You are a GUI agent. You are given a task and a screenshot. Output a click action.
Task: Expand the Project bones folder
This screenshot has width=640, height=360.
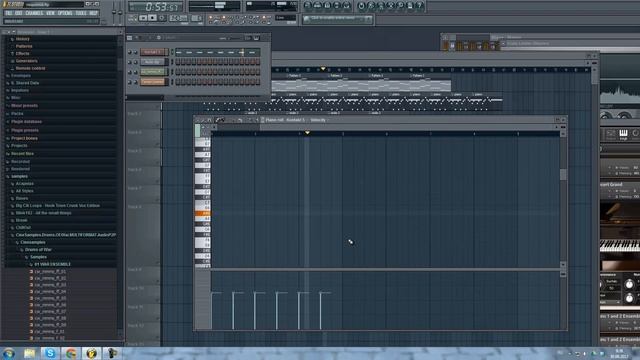(24, 138)
